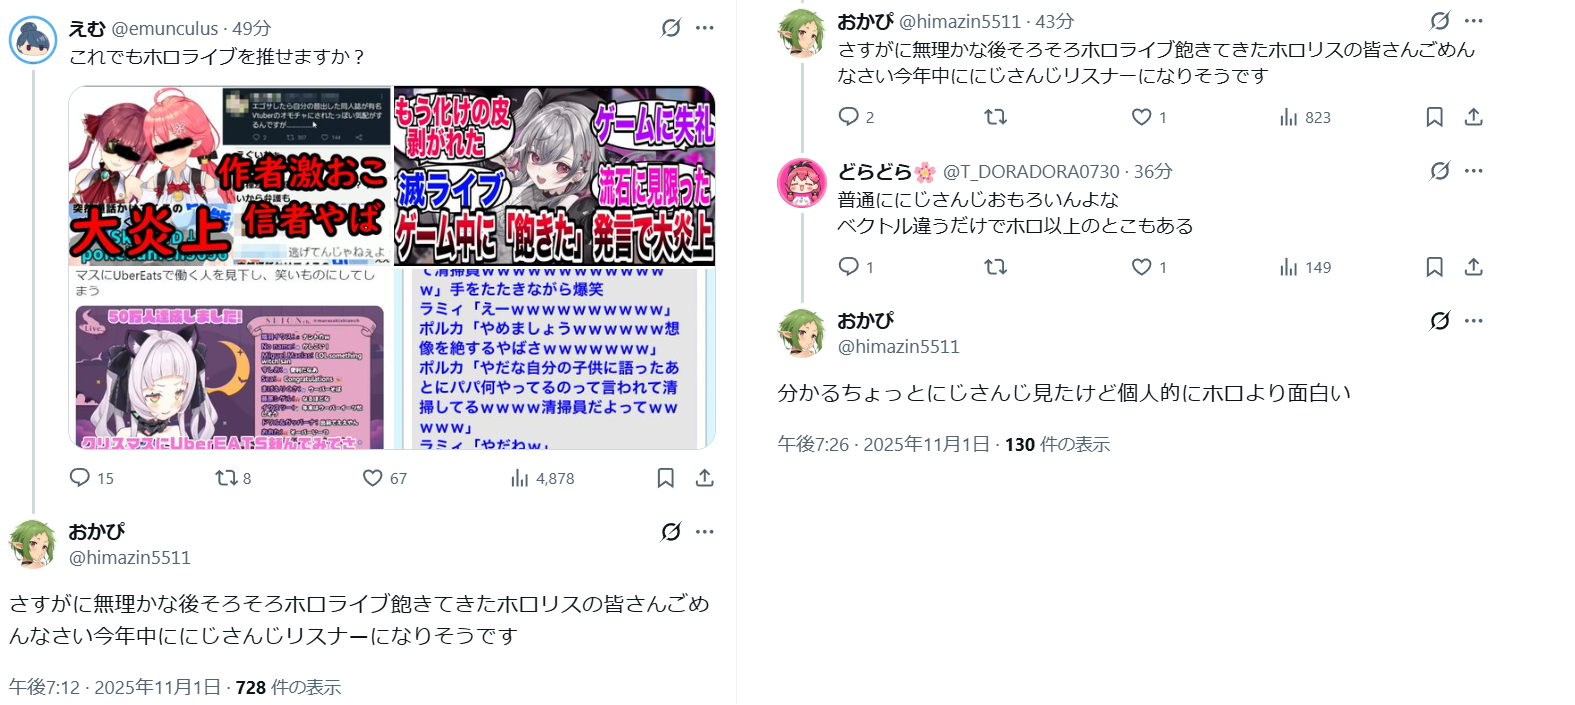
Task: Bookmark えむ's tweet below the image grid
Action: tap(666, 478)
